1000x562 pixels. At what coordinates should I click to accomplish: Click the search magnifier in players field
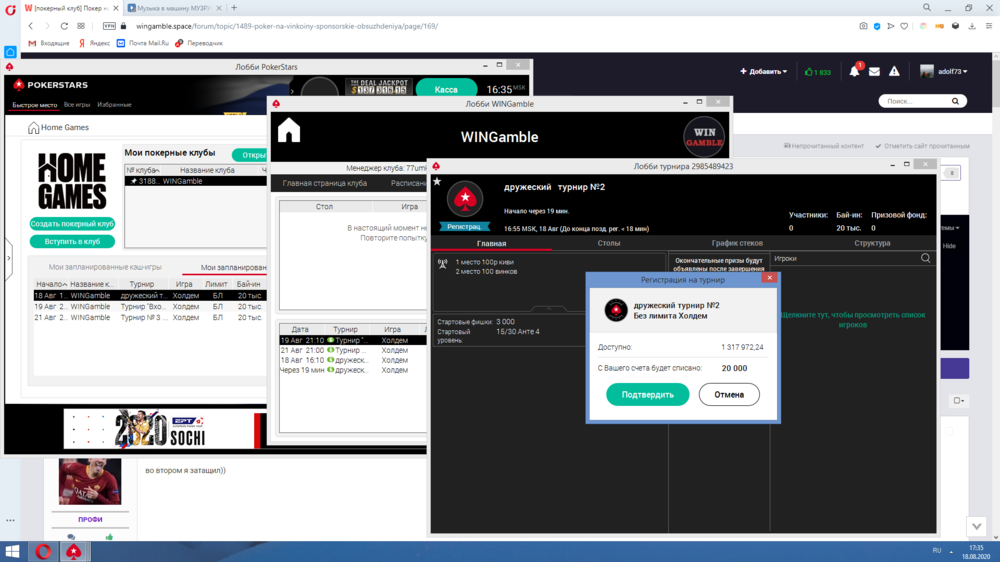coord(925,258)
